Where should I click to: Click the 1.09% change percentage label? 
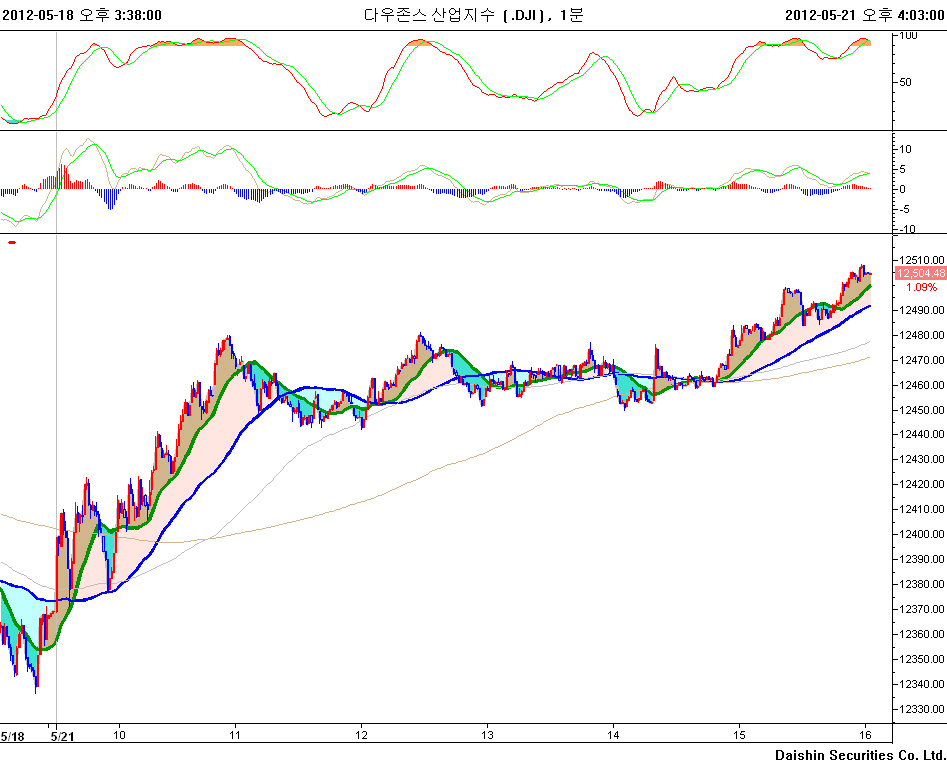(921, 287)
